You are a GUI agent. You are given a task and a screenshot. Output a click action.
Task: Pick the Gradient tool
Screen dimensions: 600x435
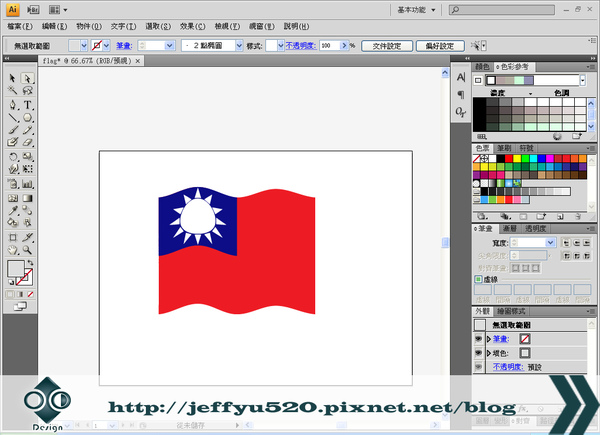[x=27, y=198]
